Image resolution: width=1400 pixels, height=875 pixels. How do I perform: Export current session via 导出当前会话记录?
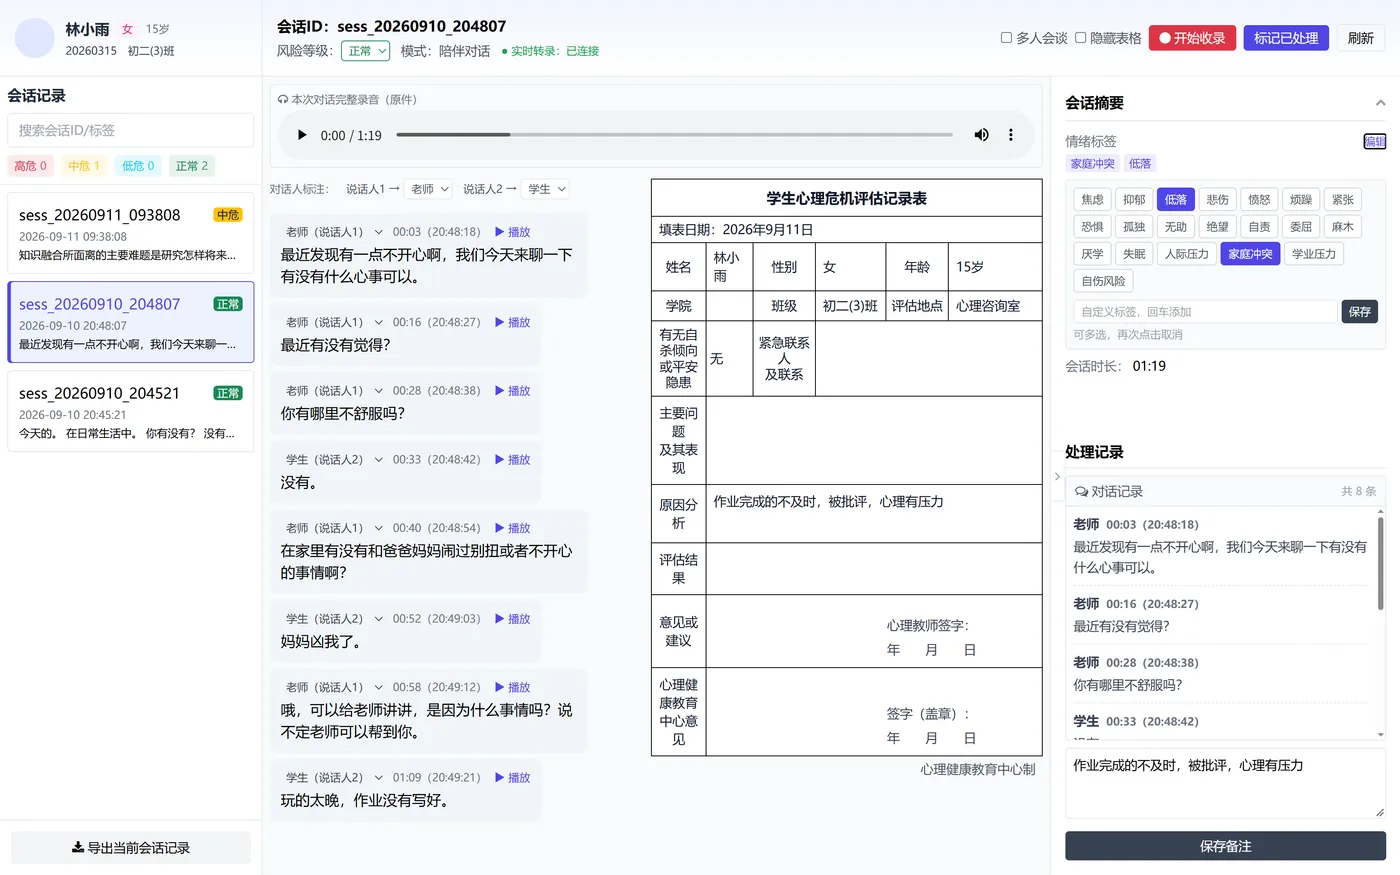coord(131,847)
